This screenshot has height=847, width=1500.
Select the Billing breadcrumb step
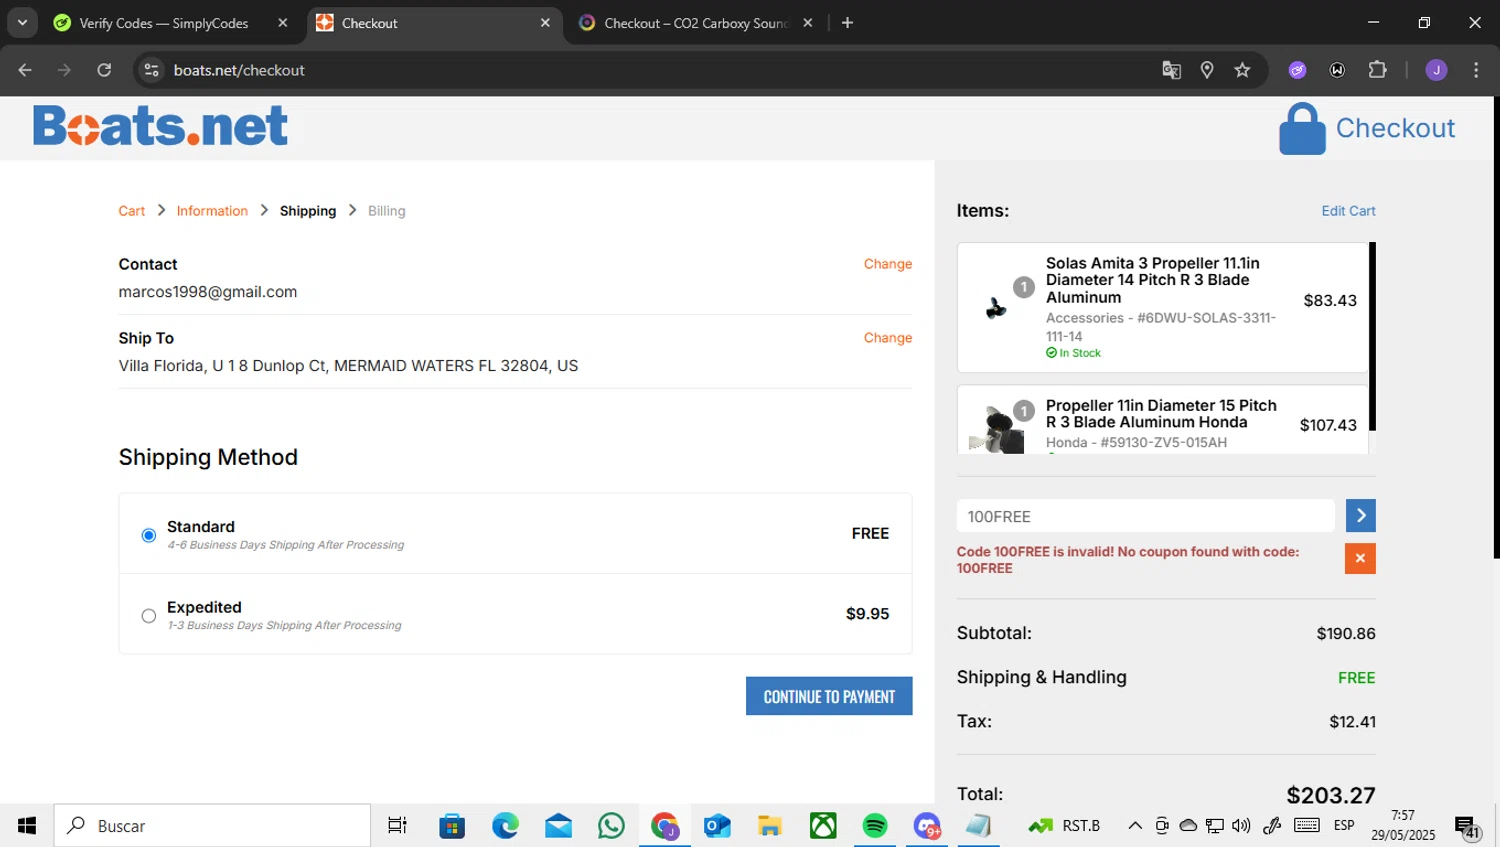click(387, 211)
